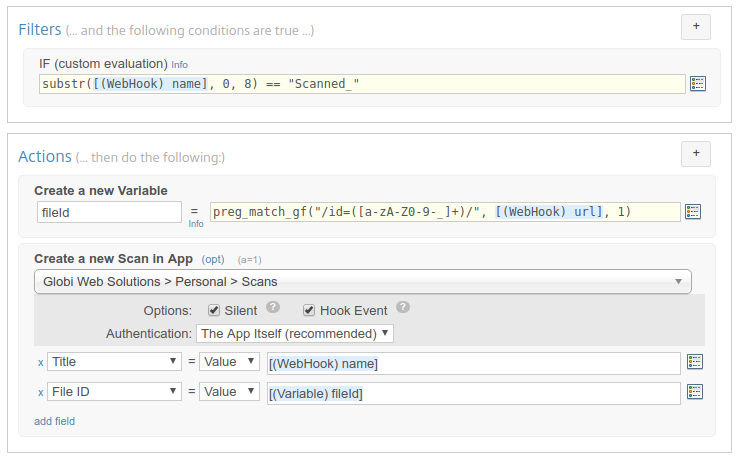Open token picker for custom evaluation filter
The image size is (740, 460).
698,84
